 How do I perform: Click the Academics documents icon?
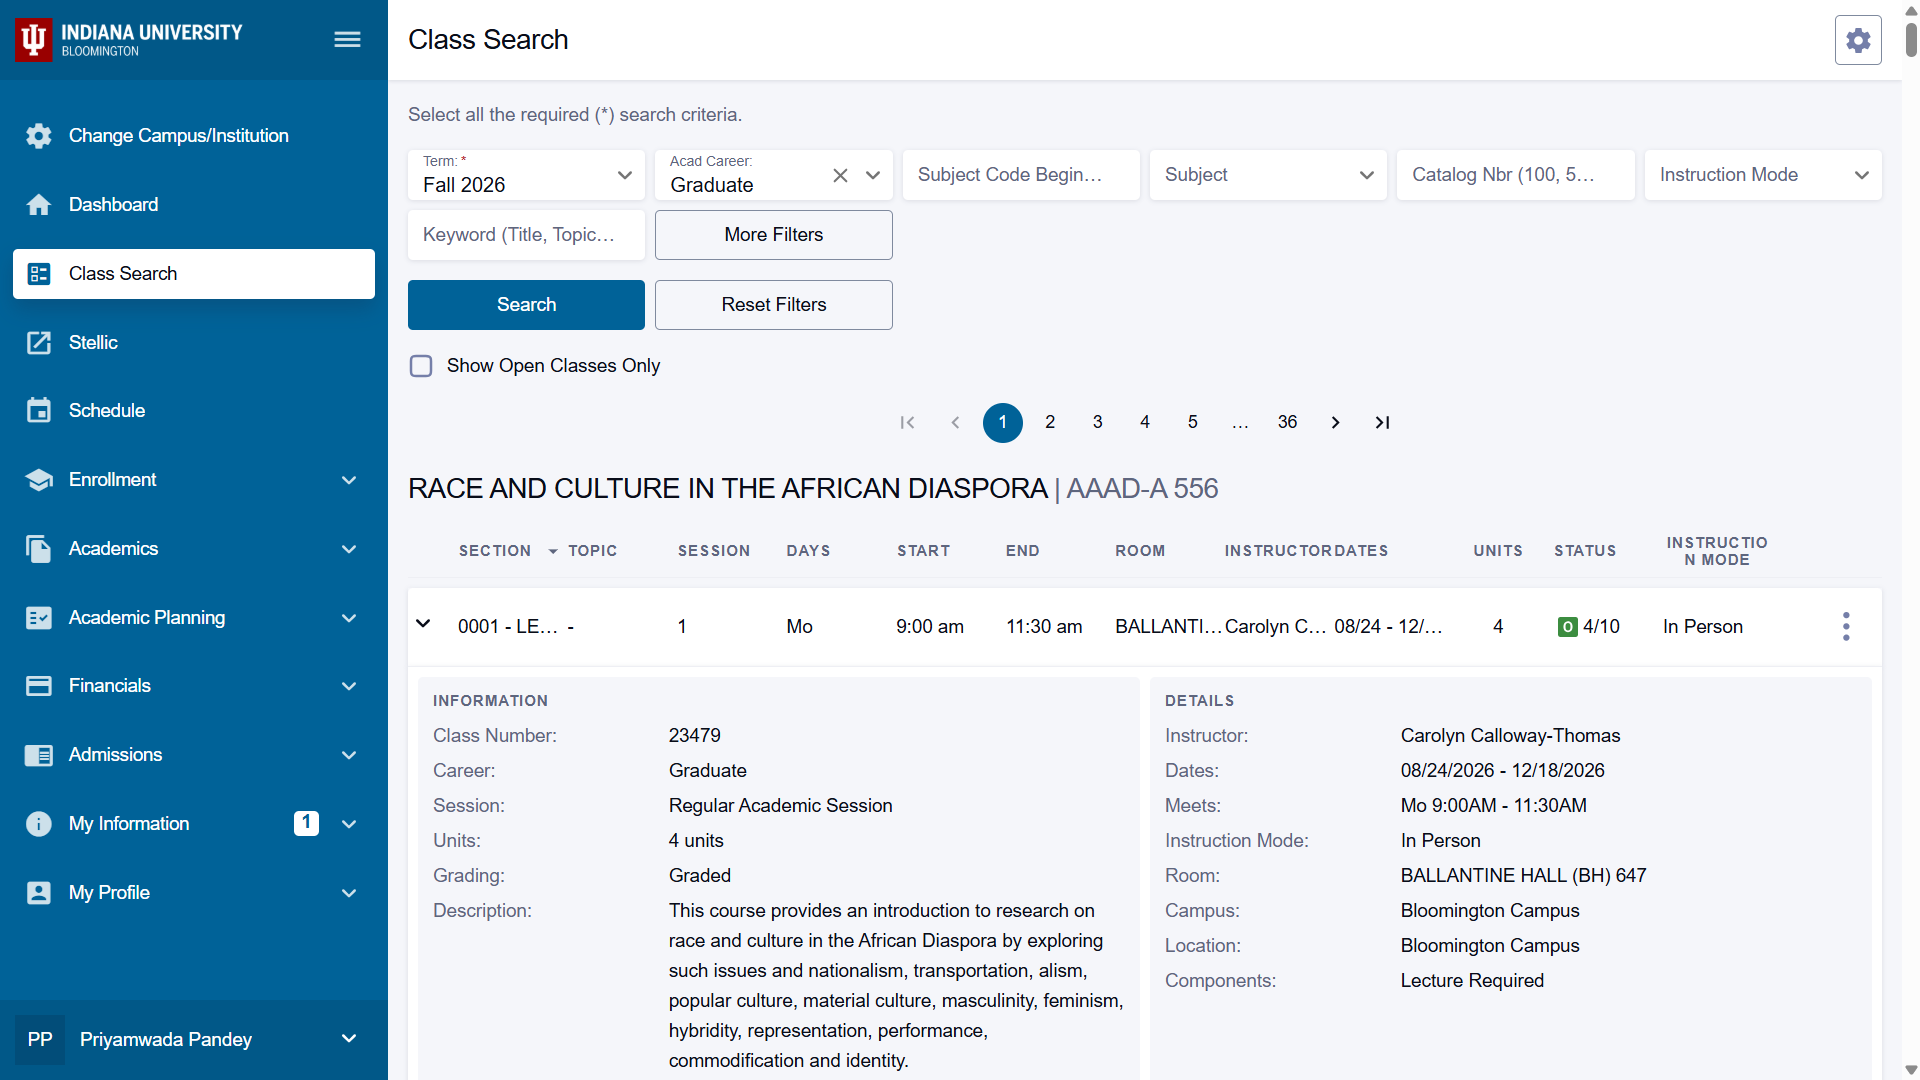coord(39,549)
